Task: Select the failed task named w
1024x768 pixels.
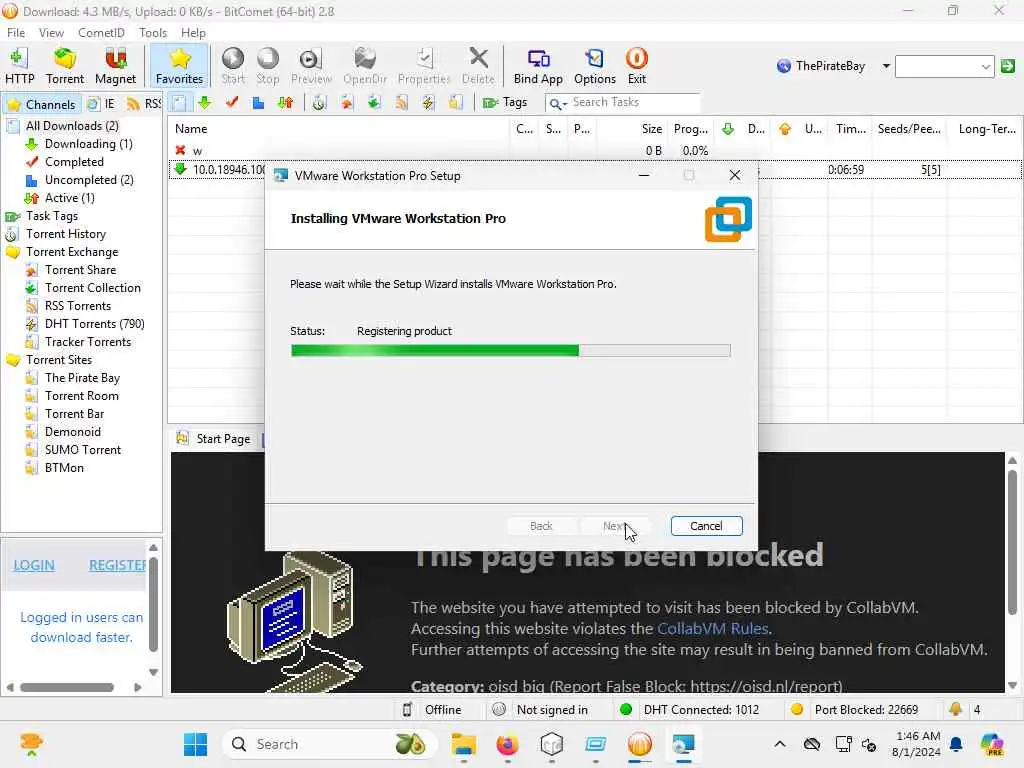Action: tap(596, 150)
